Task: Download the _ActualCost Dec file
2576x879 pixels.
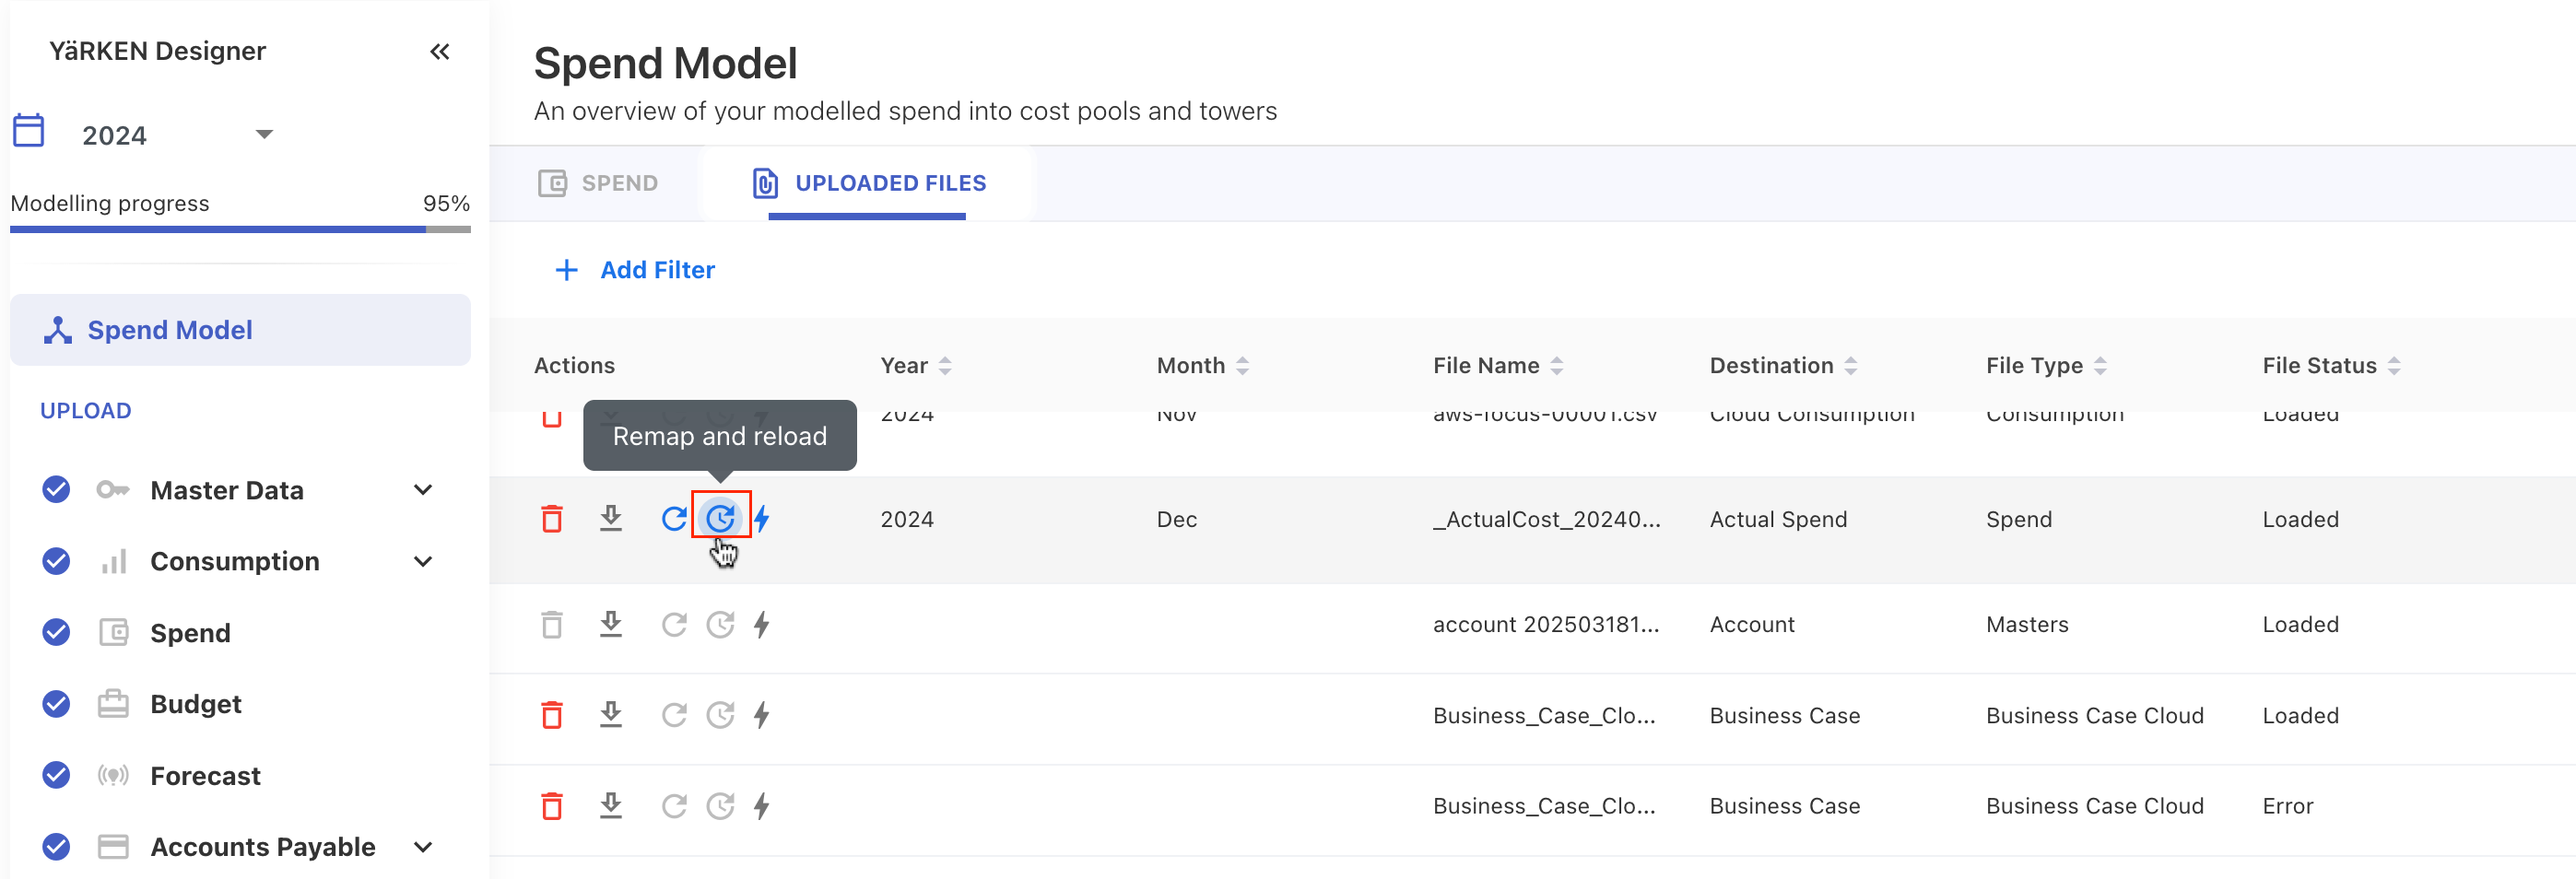Action: pos(610,518)
